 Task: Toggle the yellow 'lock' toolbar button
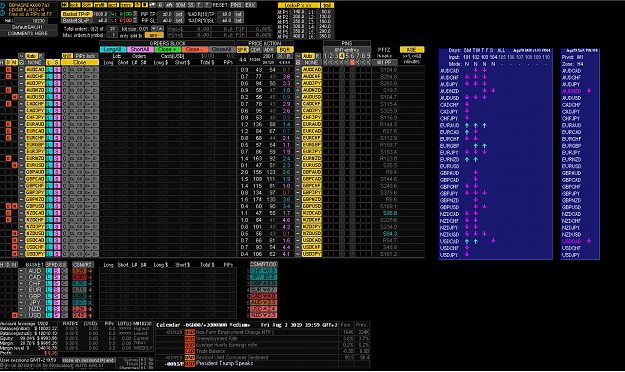tap(75, 5)
